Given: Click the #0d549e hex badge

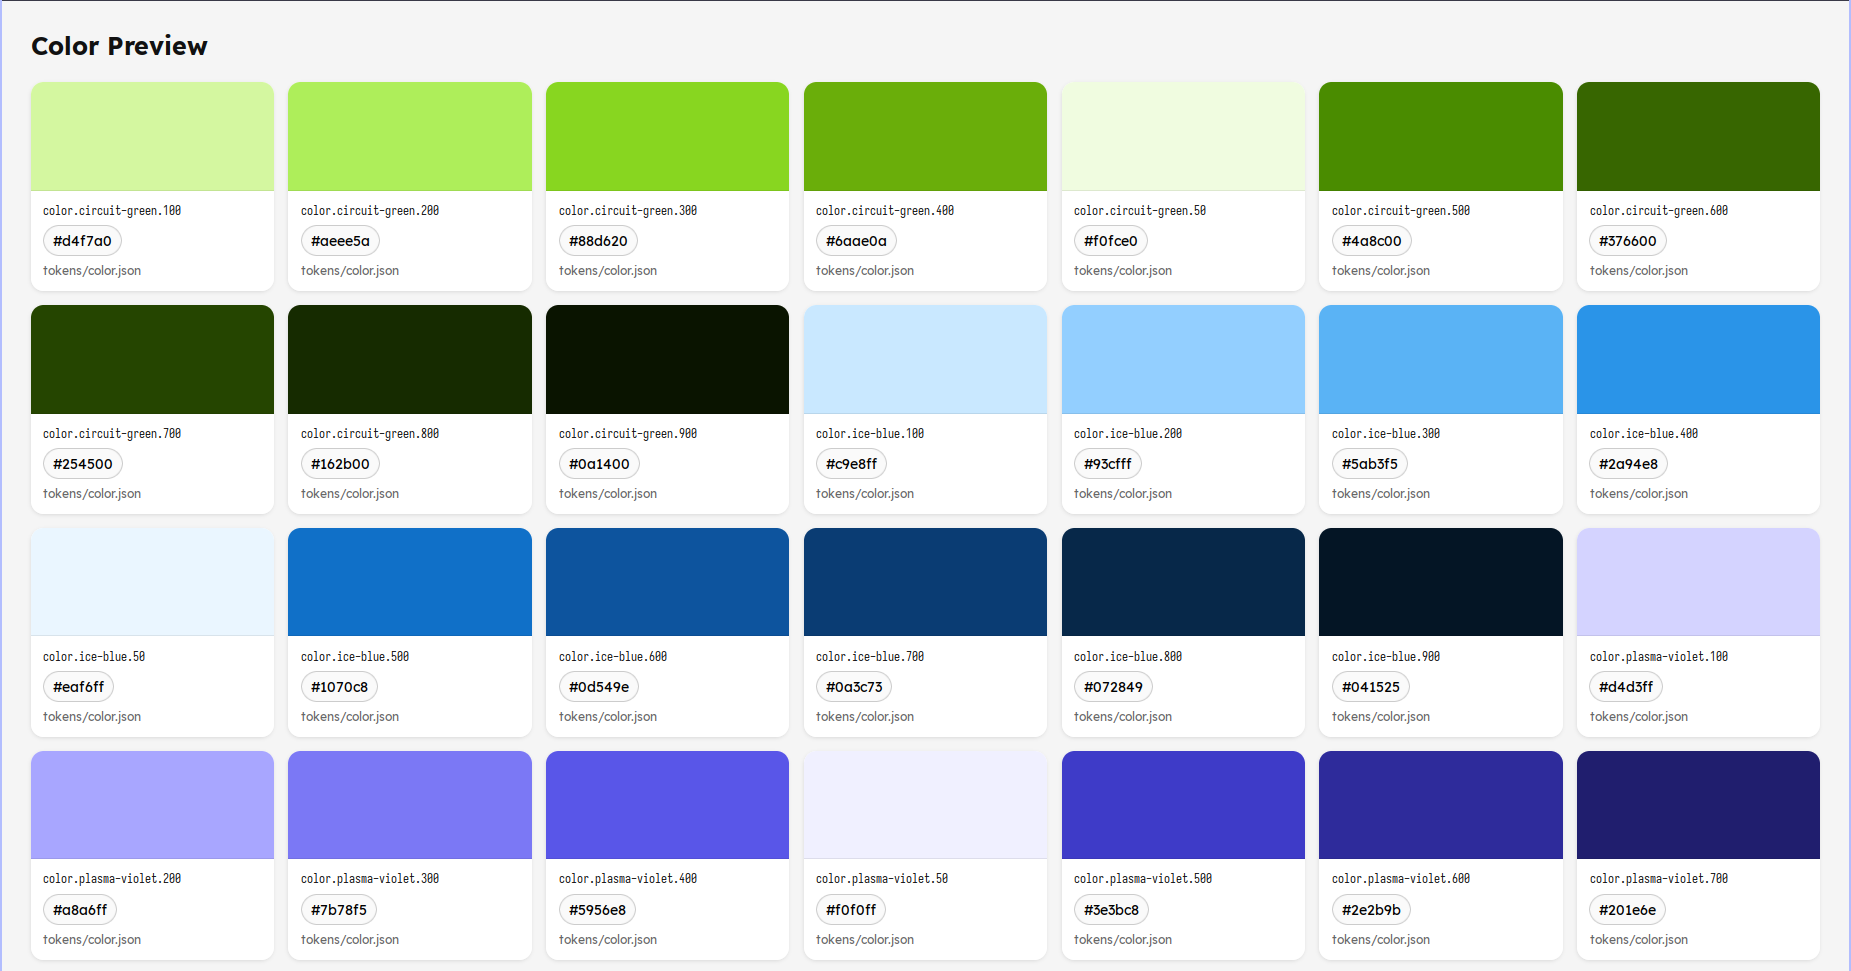Looking at the screenshot, I should click(x=599, y=687).
